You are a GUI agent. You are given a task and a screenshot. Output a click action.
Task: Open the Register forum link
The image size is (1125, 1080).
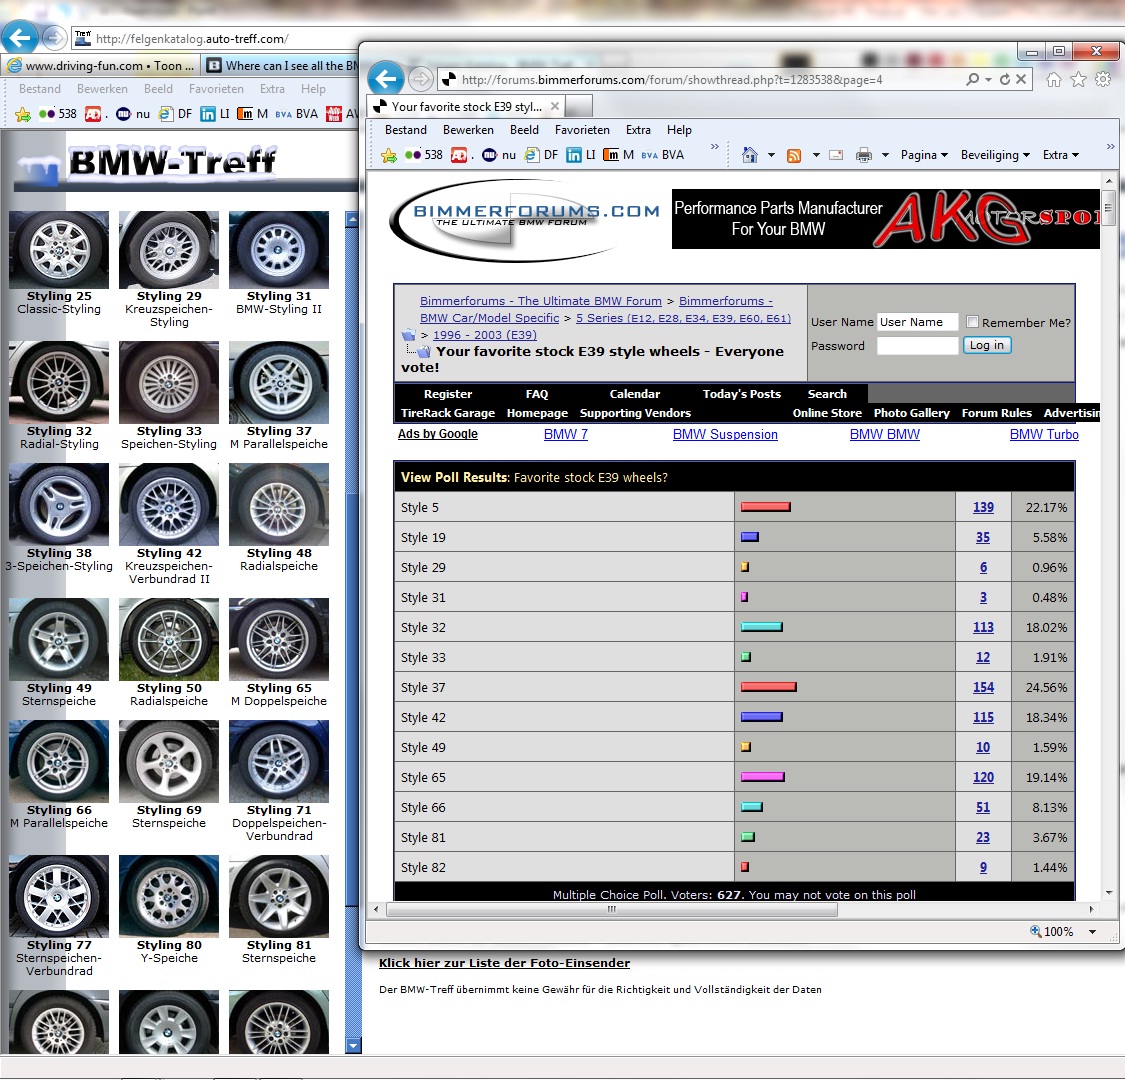[448, 394]
